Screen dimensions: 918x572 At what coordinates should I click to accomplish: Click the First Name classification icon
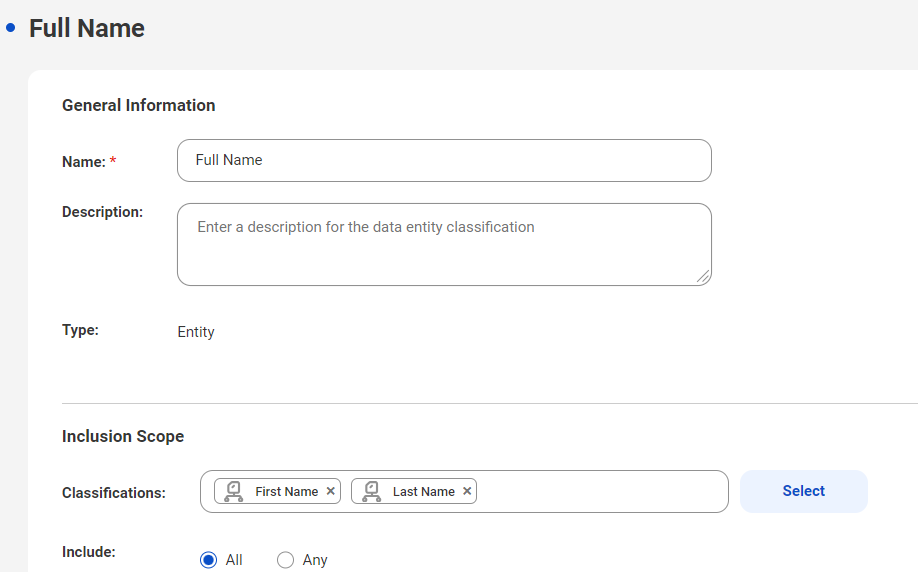coord(234,491)
